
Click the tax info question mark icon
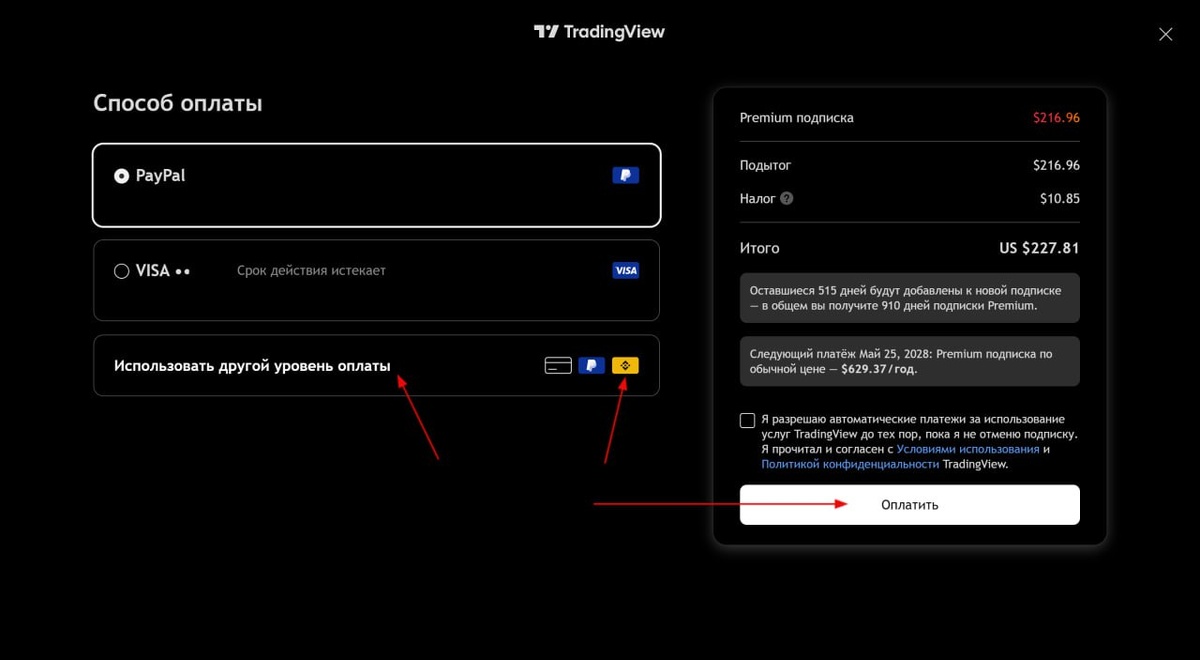786,198
